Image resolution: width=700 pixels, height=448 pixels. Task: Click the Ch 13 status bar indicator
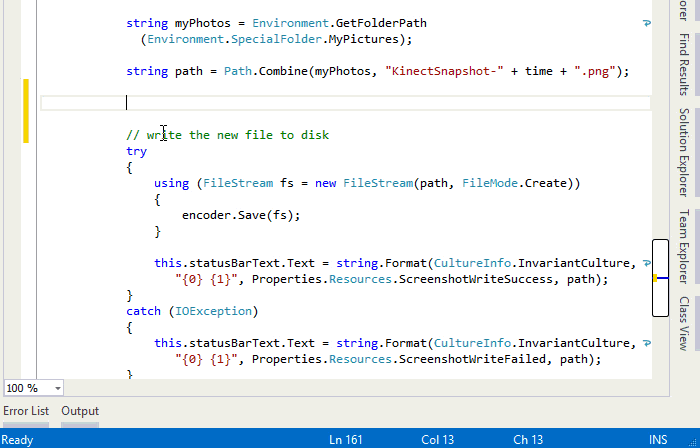click(528, 440)
